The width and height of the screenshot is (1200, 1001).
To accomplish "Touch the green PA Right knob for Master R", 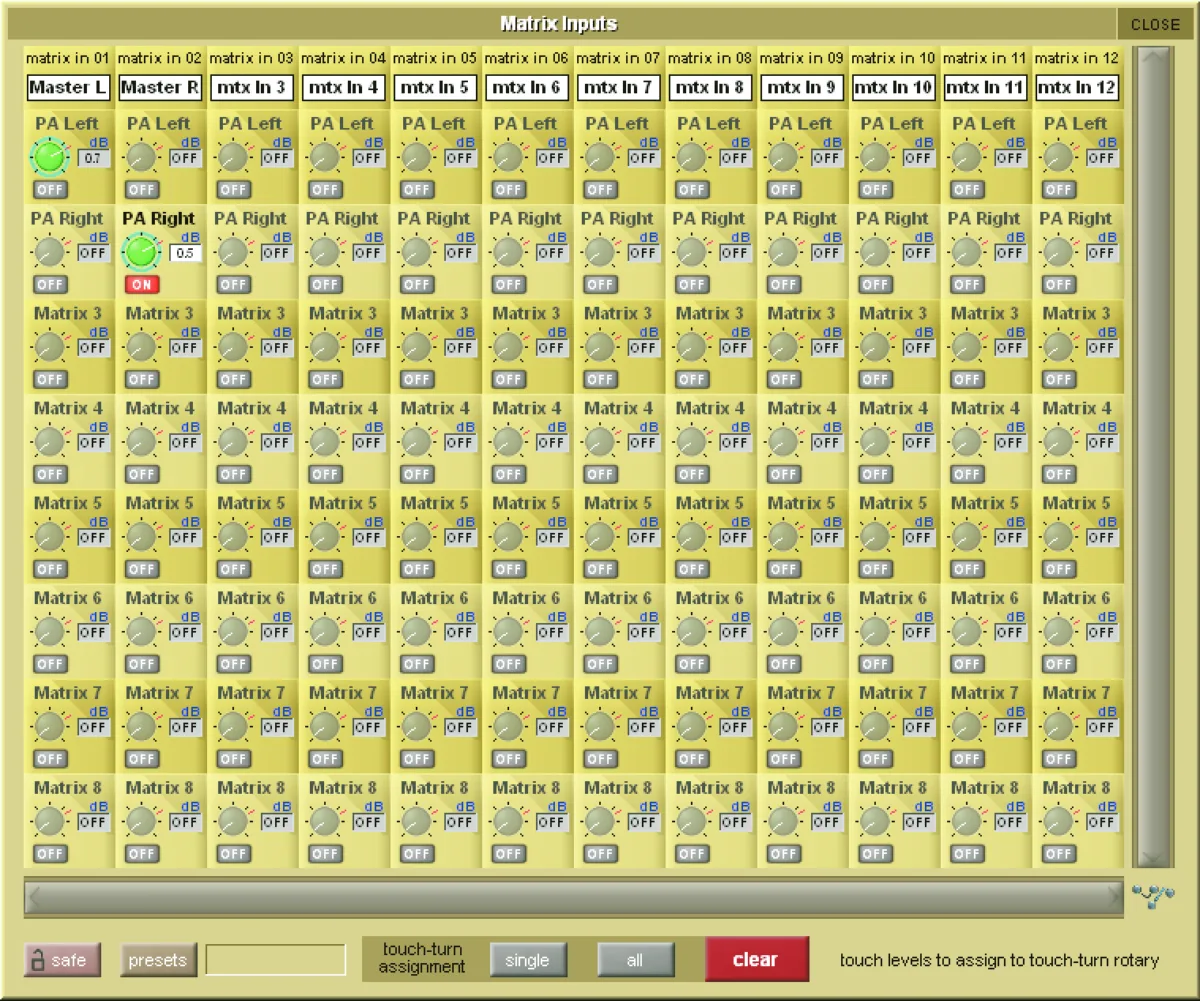I will [x=140, y=251].
